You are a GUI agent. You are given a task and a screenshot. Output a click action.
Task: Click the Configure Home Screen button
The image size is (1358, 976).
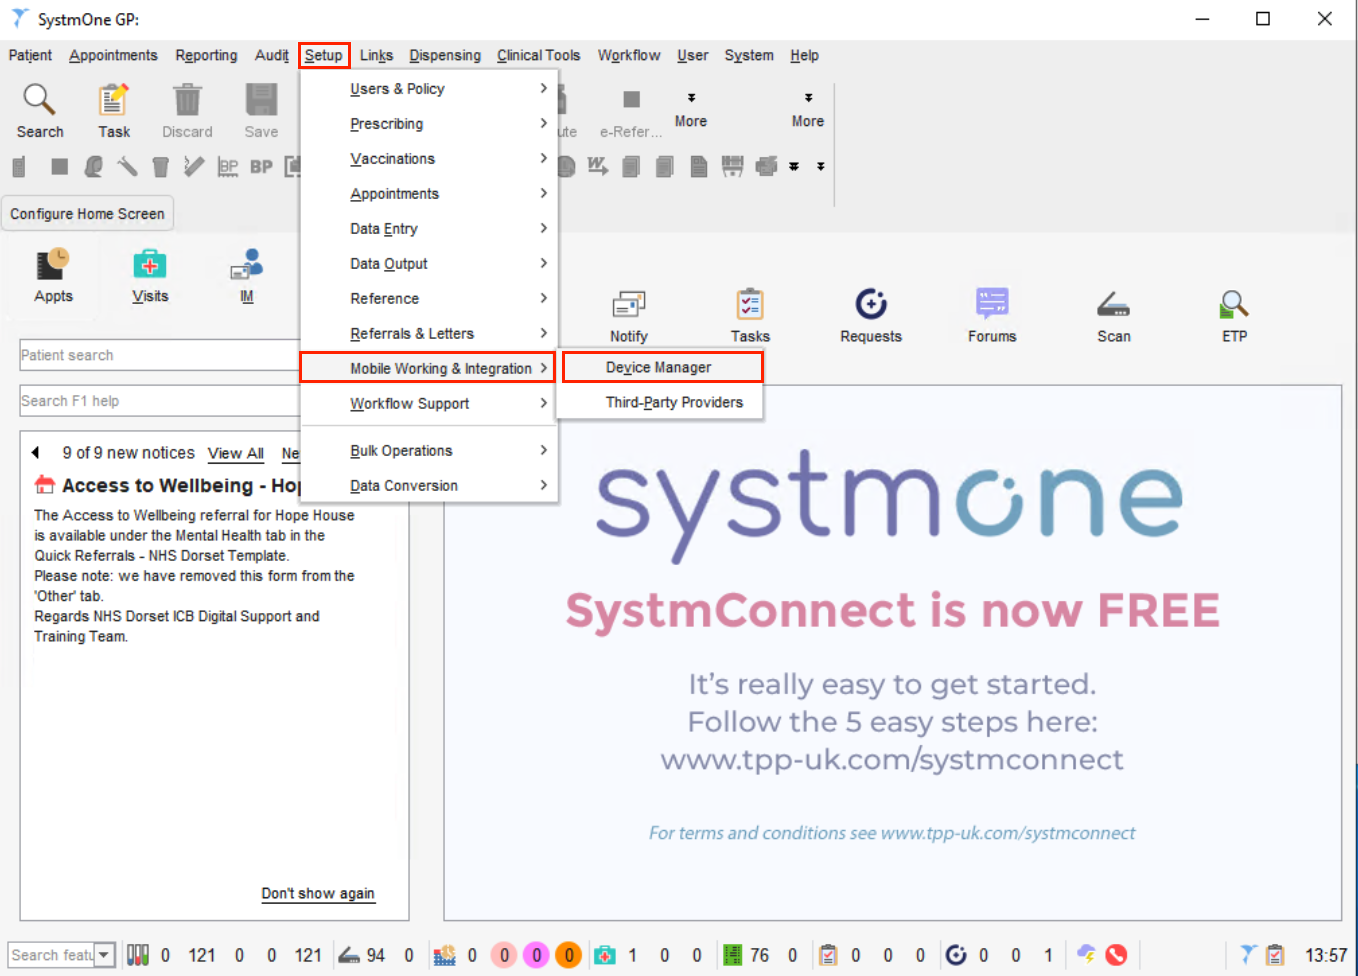88,214
